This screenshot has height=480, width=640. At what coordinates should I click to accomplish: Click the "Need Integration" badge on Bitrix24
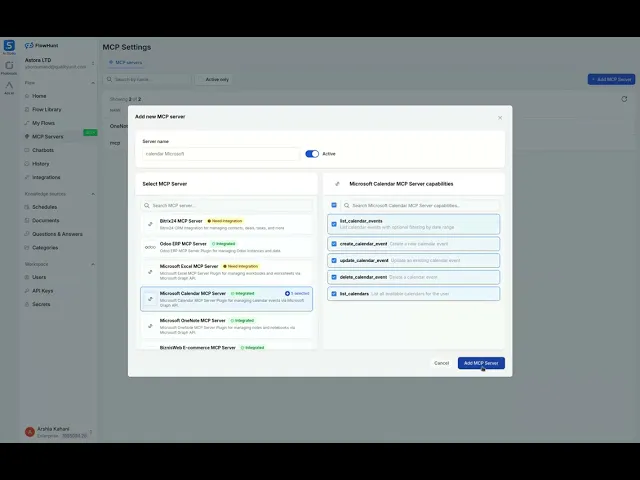coord(224,221)
